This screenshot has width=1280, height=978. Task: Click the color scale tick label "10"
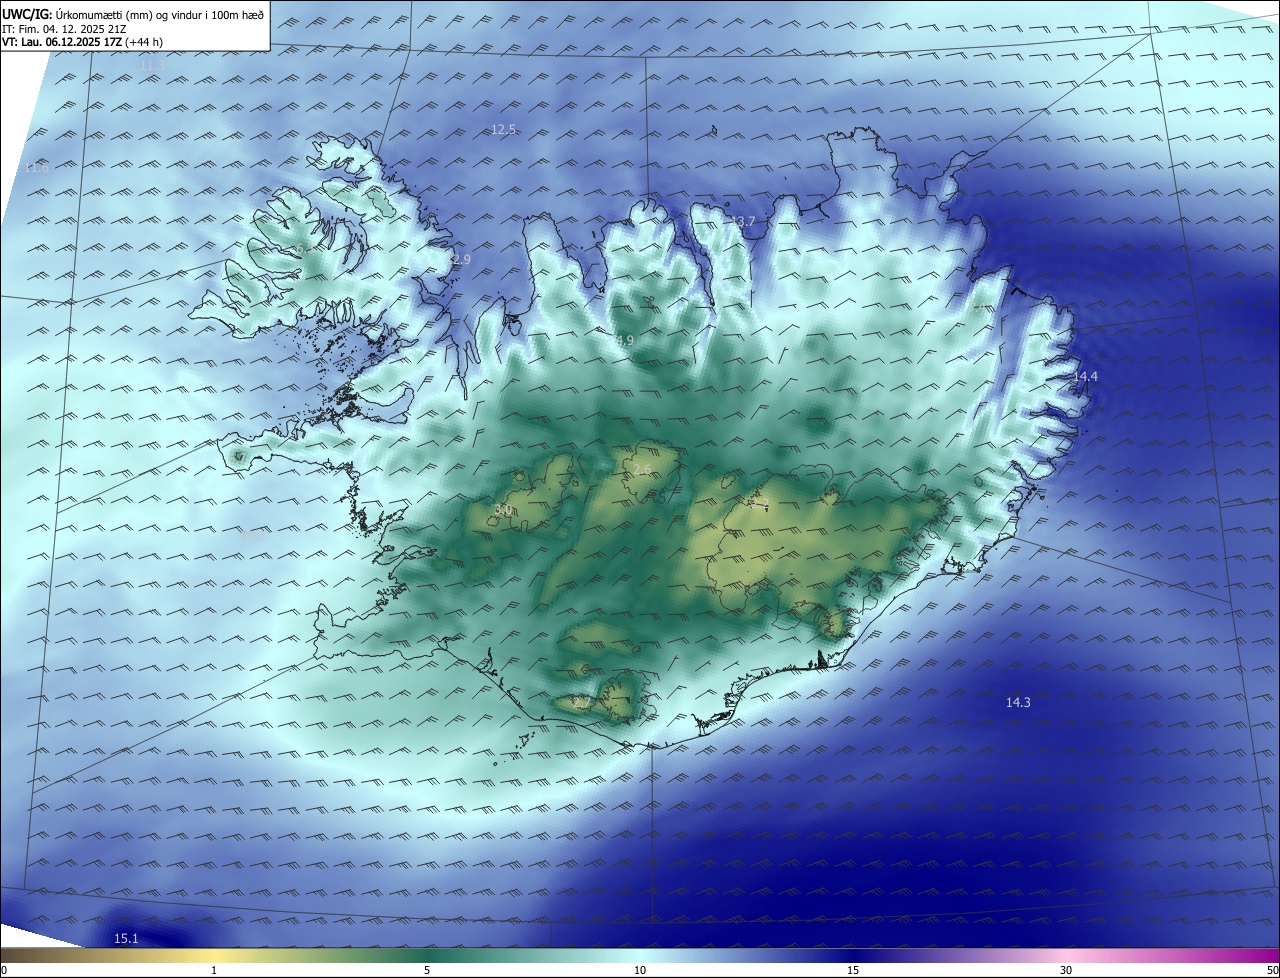coord(640,970)
